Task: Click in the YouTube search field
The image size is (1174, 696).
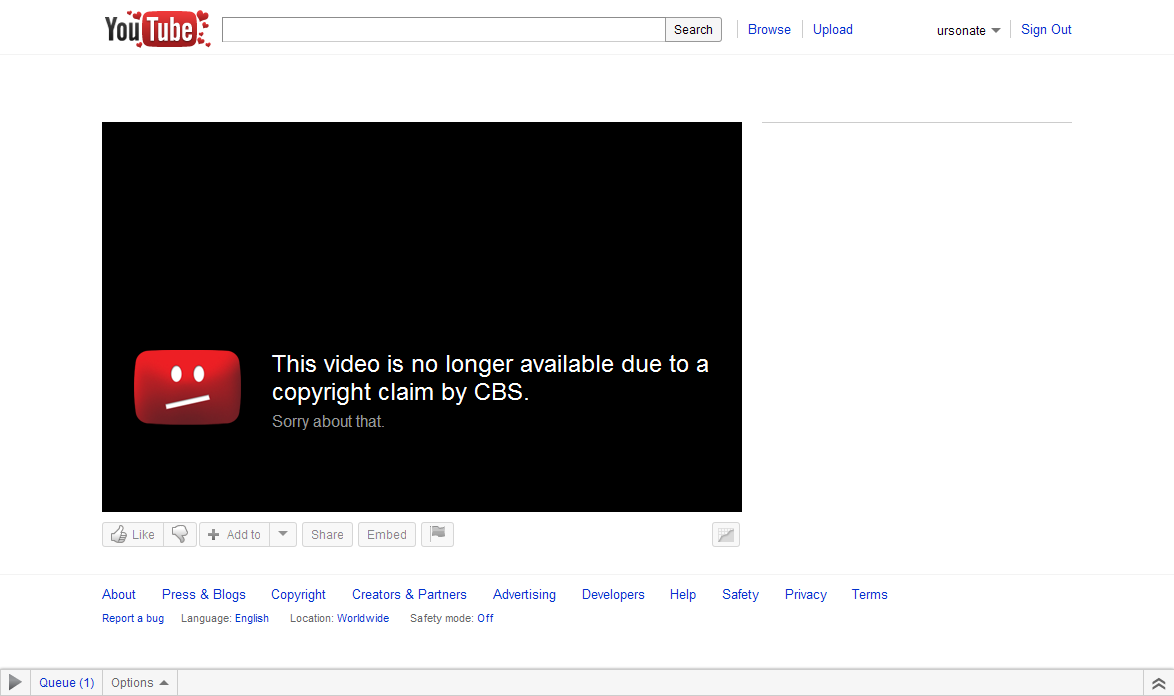Action: (x=443, y=30)
